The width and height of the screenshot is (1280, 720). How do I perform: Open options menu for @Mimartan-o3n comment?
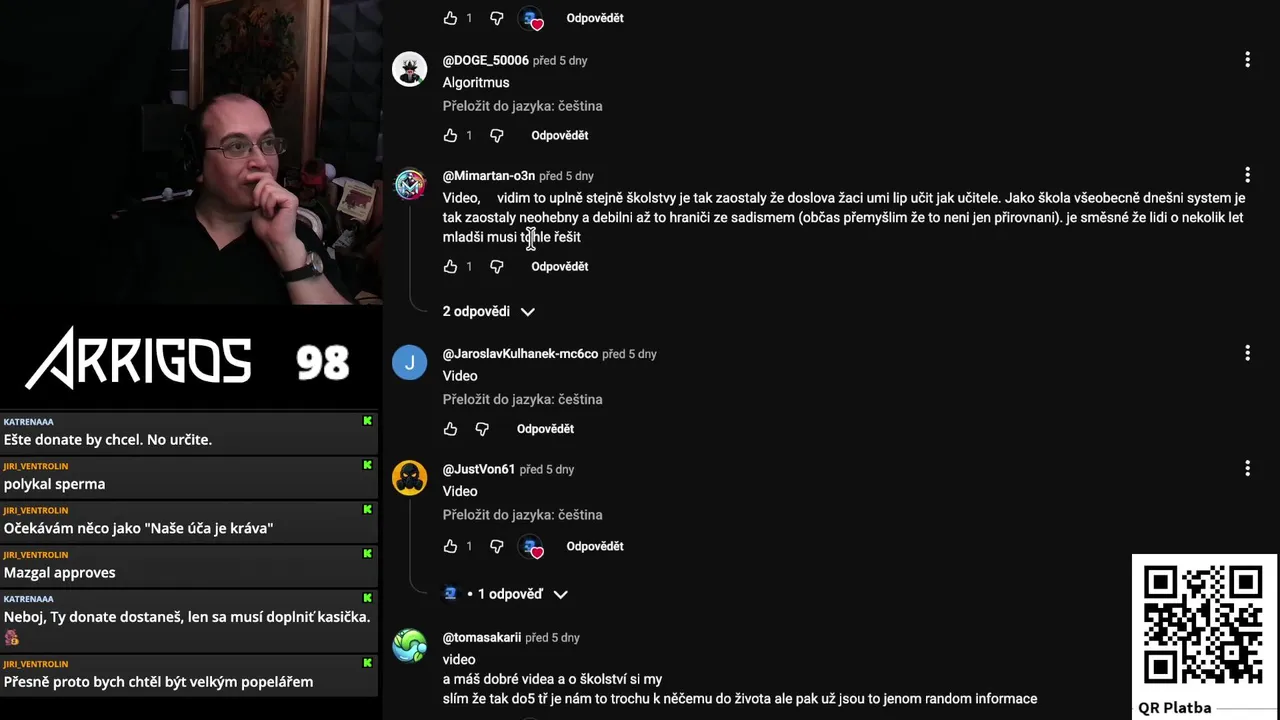tap(1247, 175)
